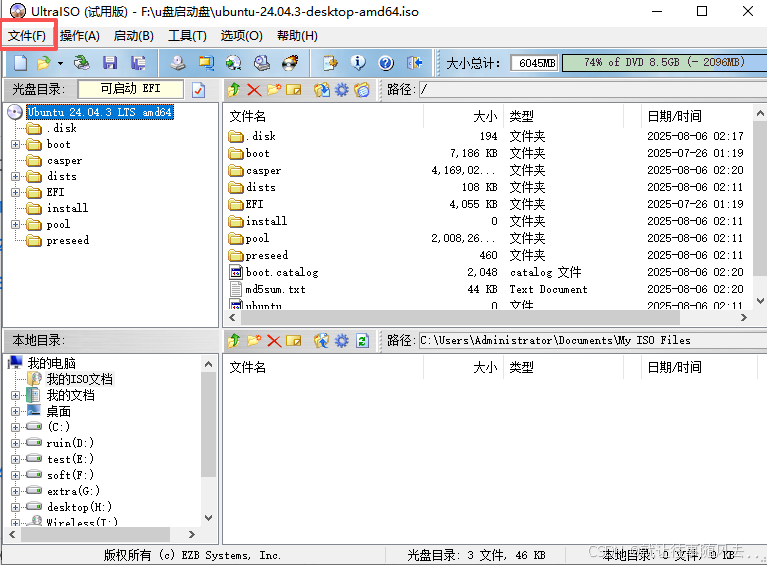Image resolution: width=767 pixels, height=565 pixels.
Task: Click Rename icon in local pane toolbar
Action: pyautogui.click(x=293, y=340)
